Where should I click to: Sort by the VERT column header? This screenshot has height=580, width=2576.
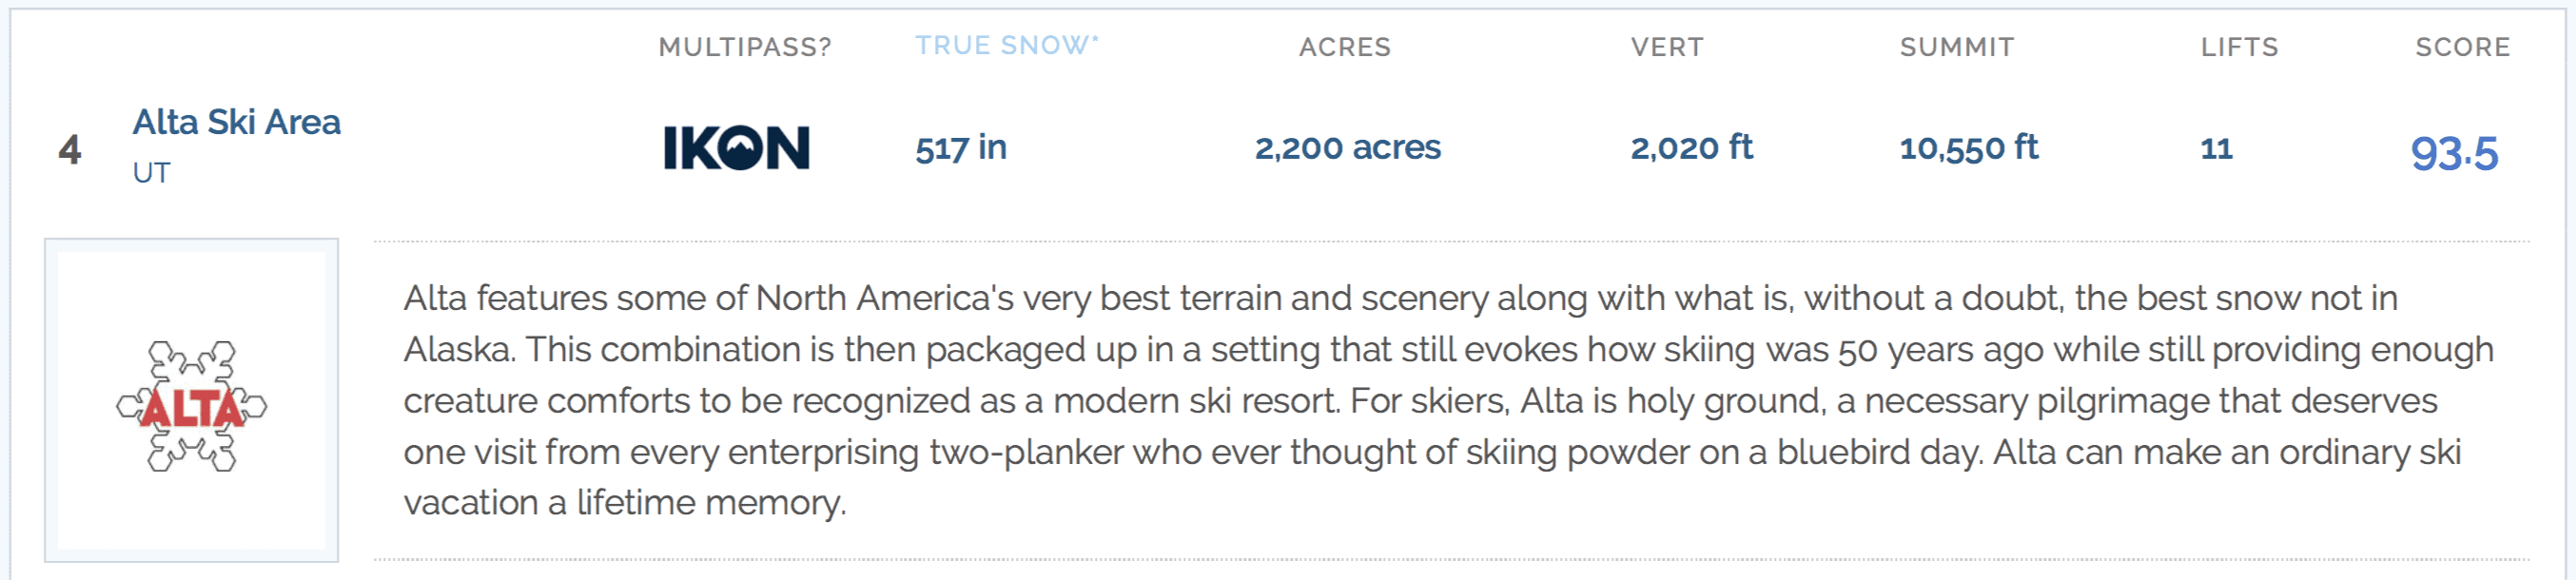[1667, 47]
